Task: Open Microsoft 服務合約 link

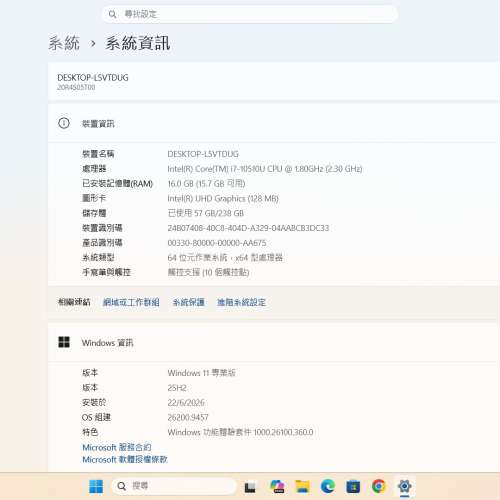Action: pyautogui.click(x=117, y=447)
